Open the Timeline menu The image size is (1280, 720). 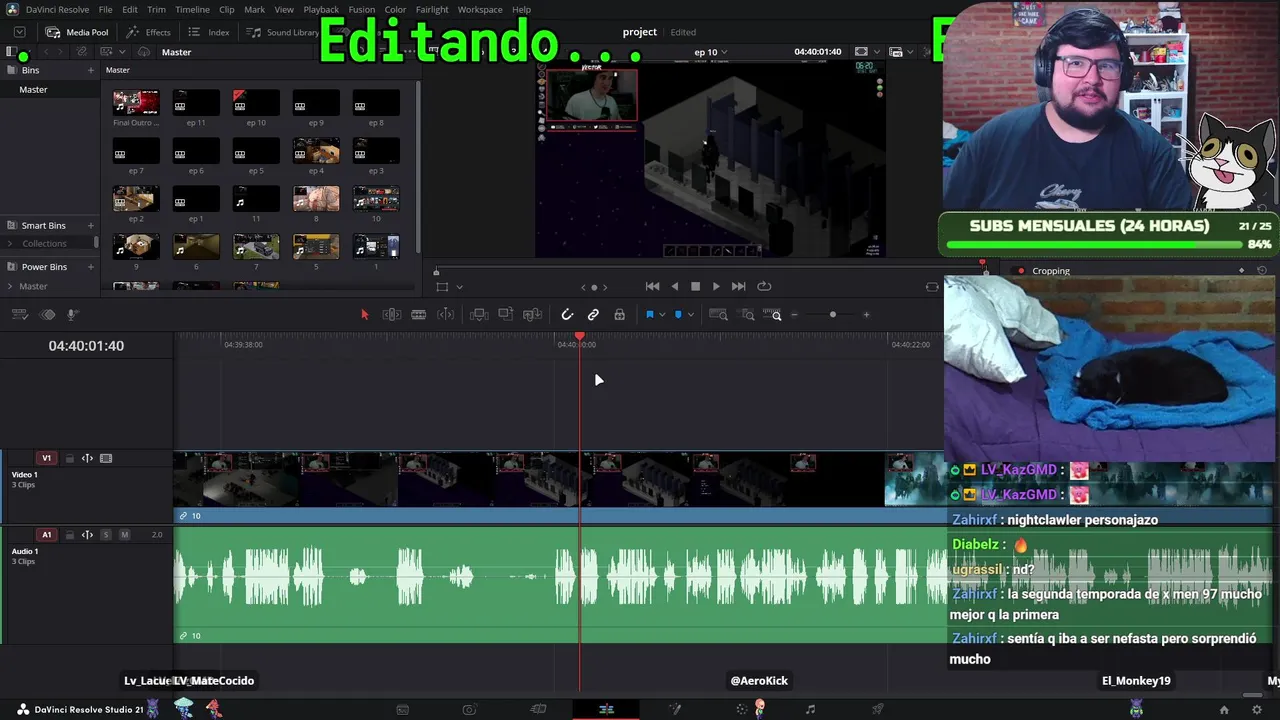[x=192, y=10]
